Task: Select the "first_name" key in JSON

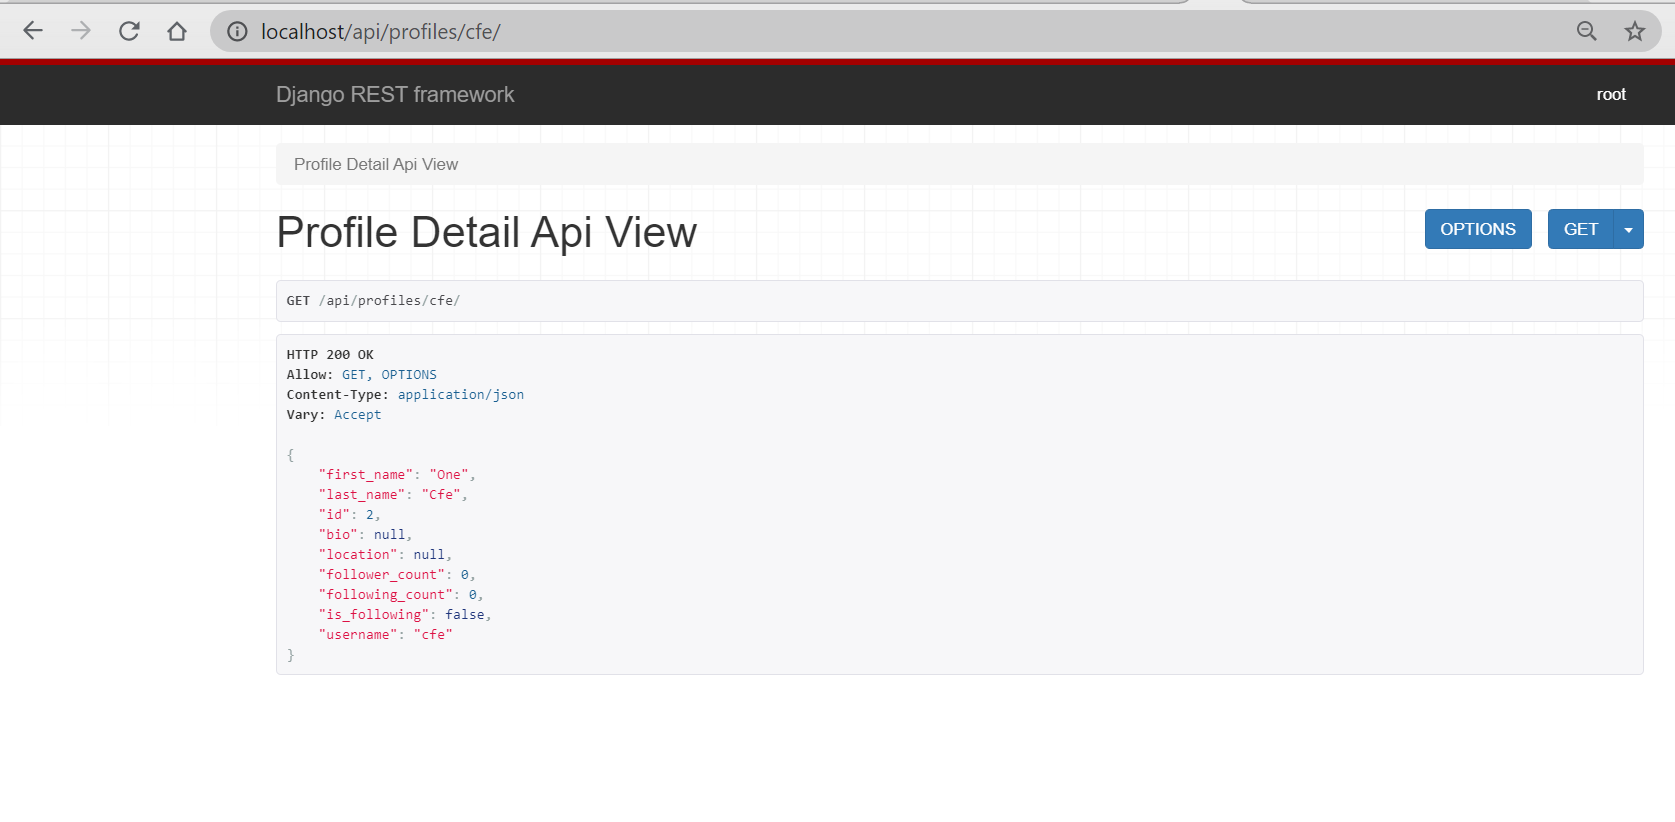Action: [366, 475]
